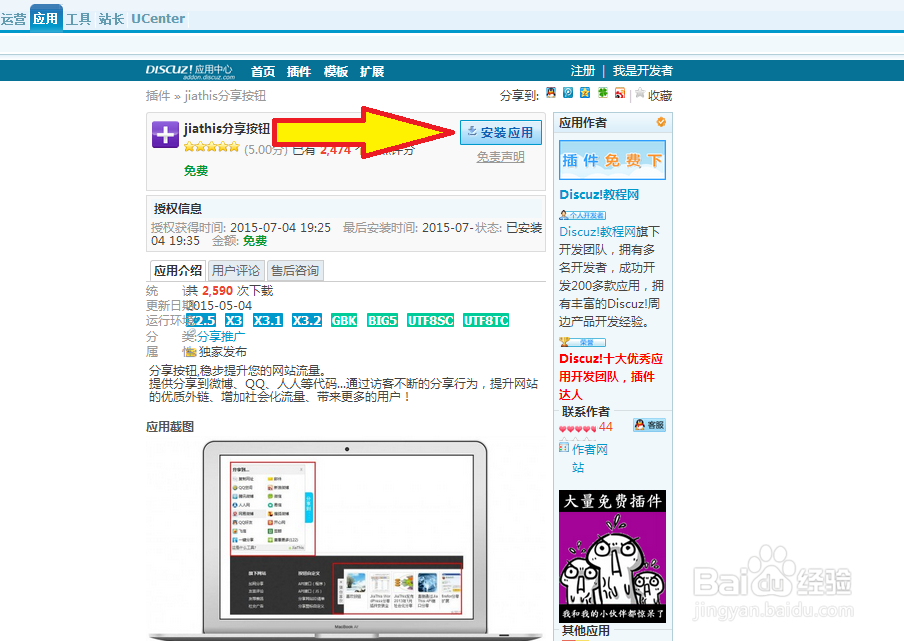Open the 运营 admin tab
This screenshot has height=641, width=904.
(x=13, y=19)
